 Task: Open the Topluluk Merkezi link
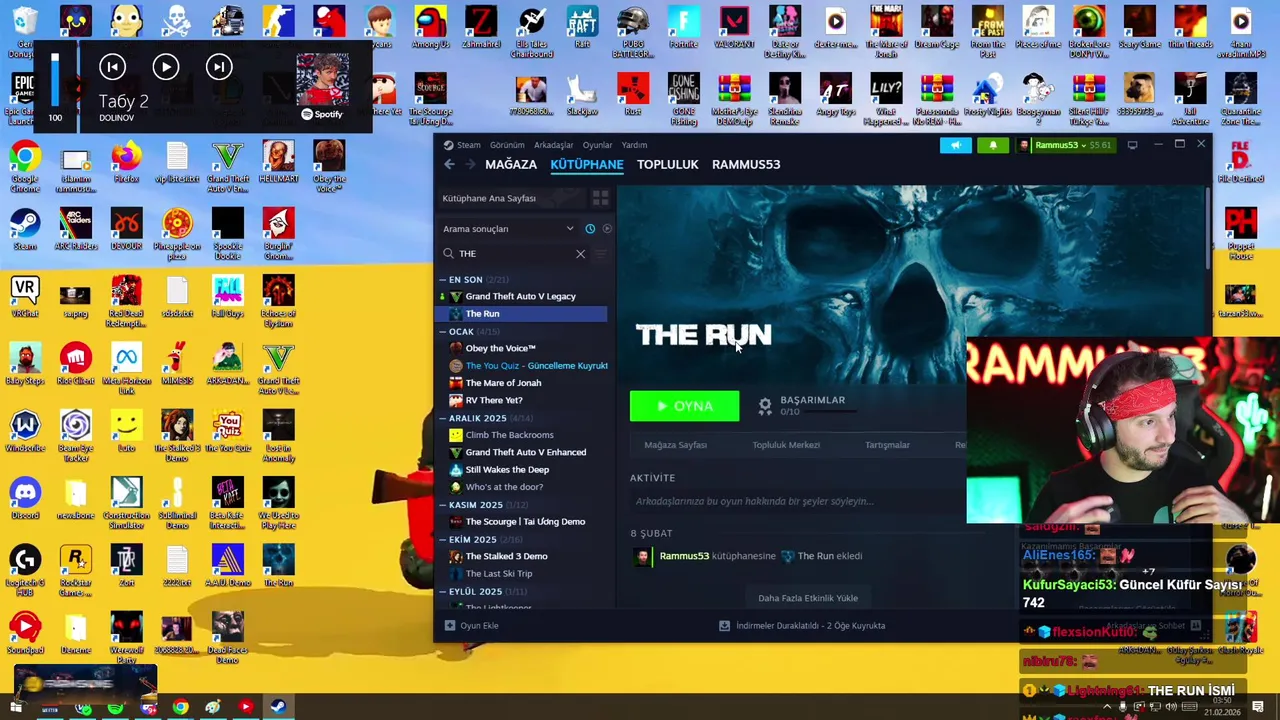click(786, 445)
